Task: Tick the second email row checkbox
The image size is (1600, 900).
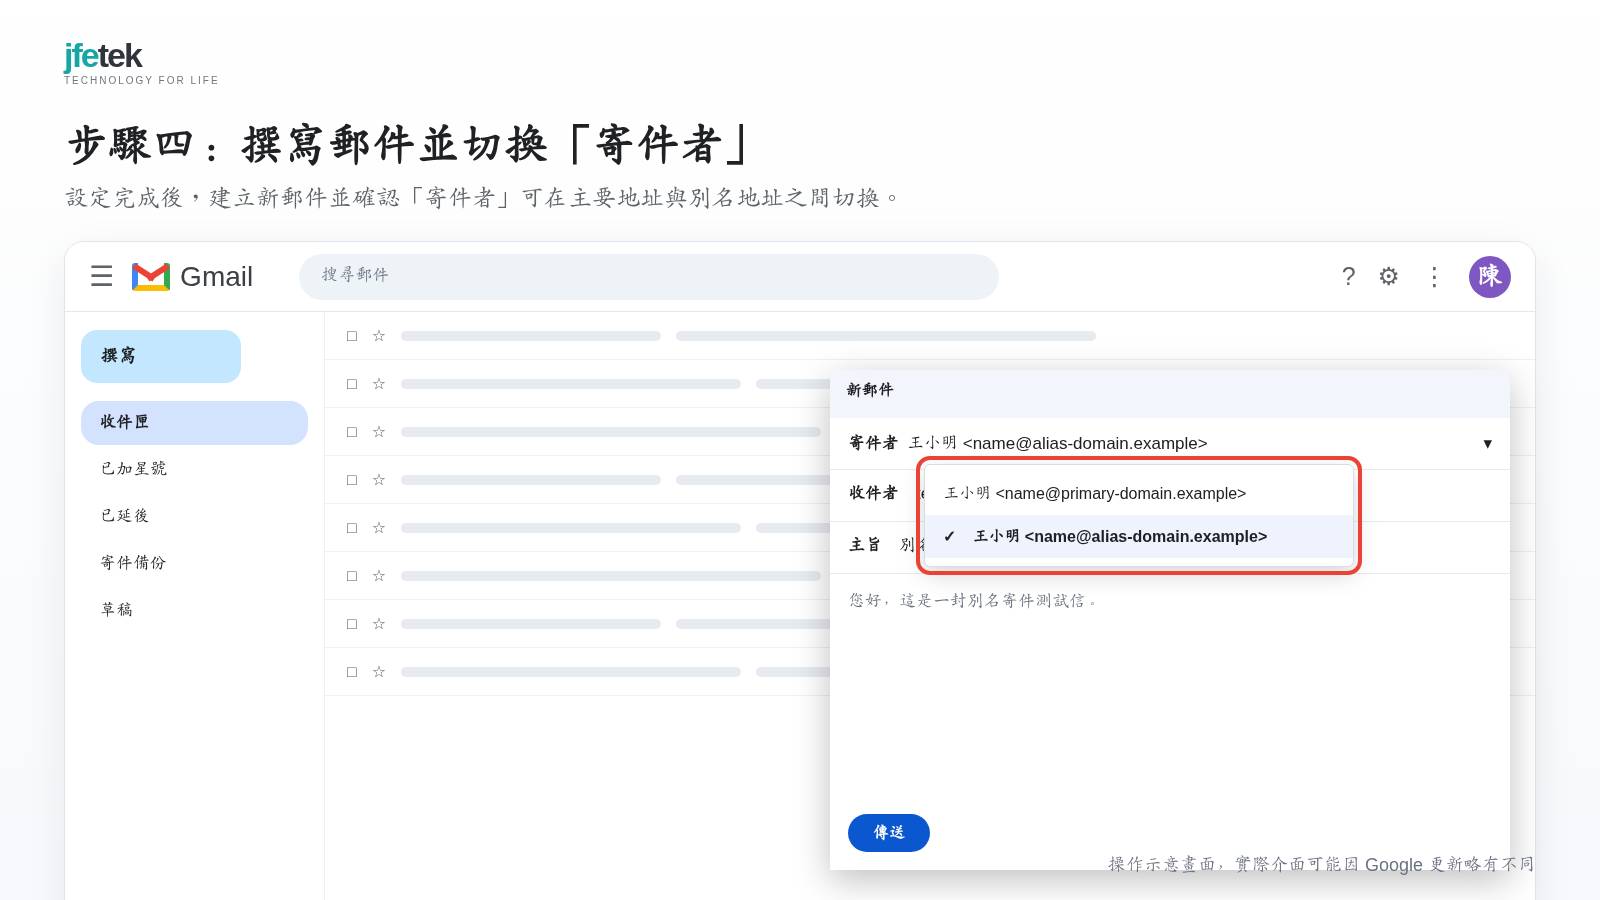Action: 352,384
